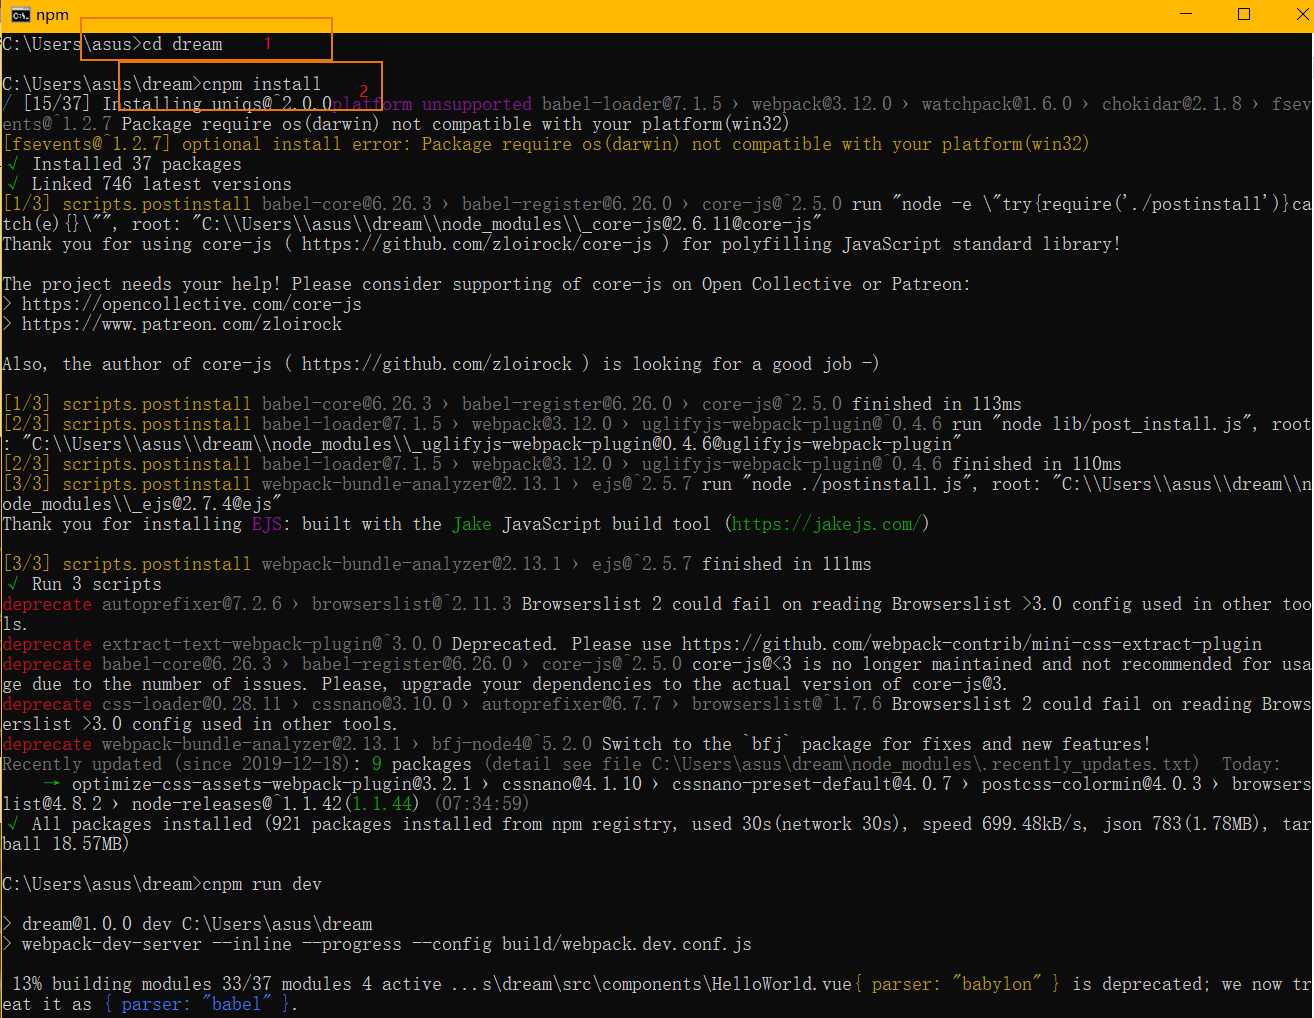
Task: Click the 'cnpm run dev' command text
Action: (x=261, y=884)
